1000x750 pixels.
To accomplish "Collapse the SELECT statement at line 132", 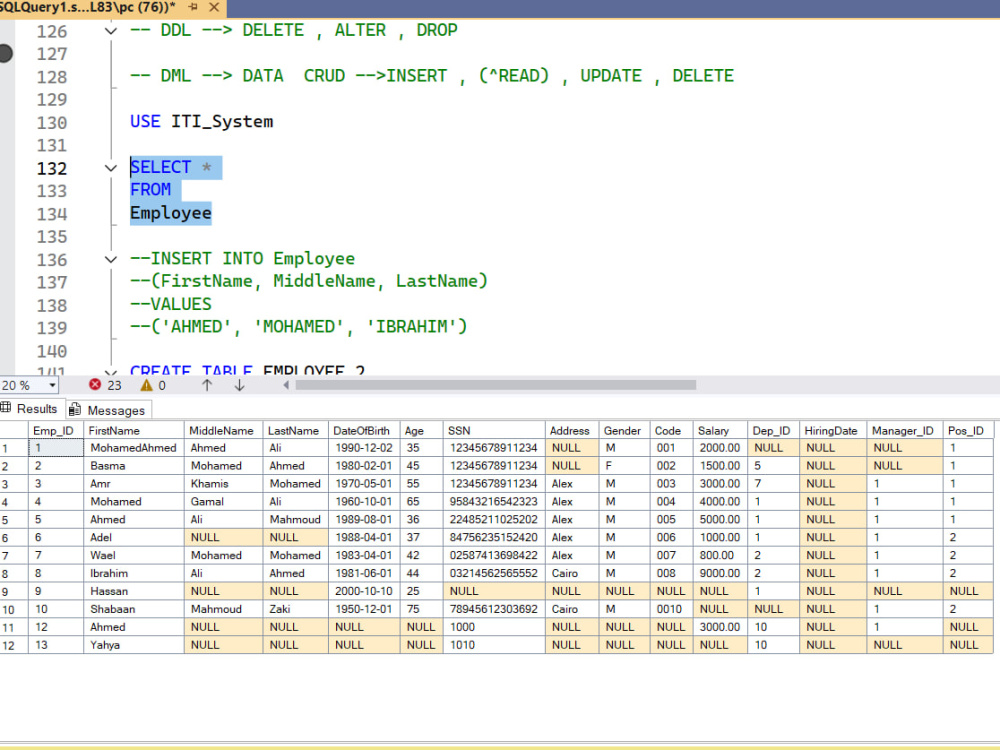I will point(111,168).
